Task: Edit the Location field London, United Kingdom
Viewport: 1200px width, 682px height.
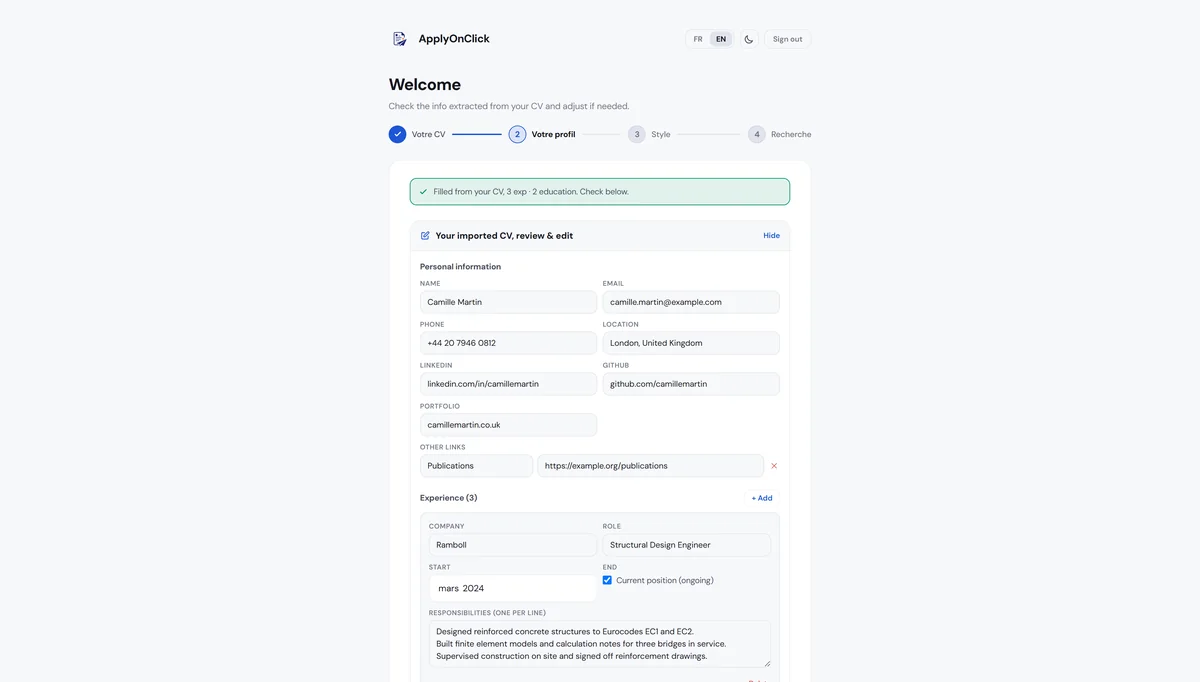Action: (691, 343)
